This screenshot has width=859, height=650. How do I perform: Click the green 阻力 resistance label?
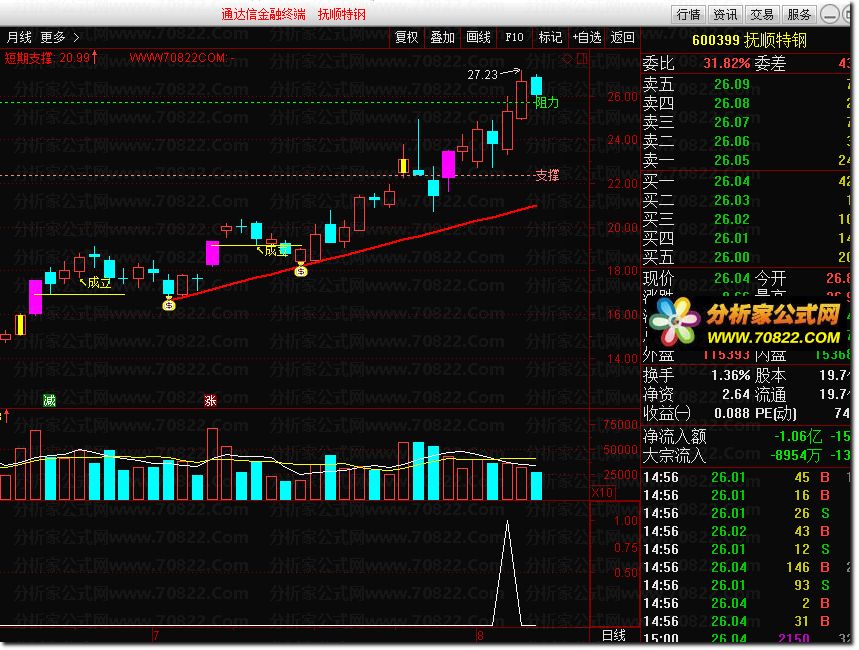tap(546, 102)
